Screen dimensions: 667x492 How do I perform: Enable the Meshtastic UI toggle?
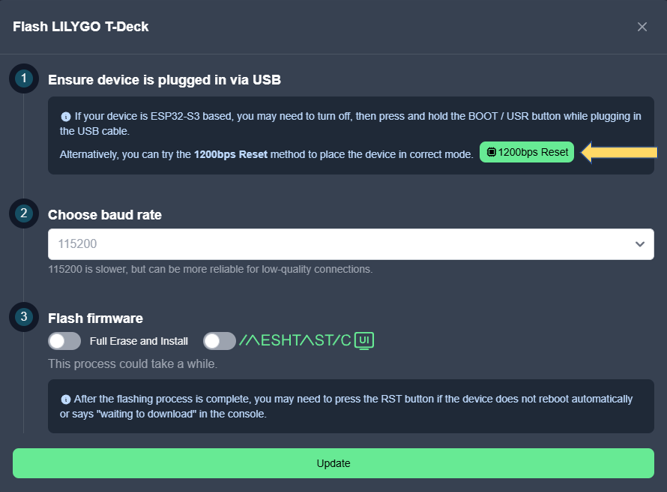219,341
